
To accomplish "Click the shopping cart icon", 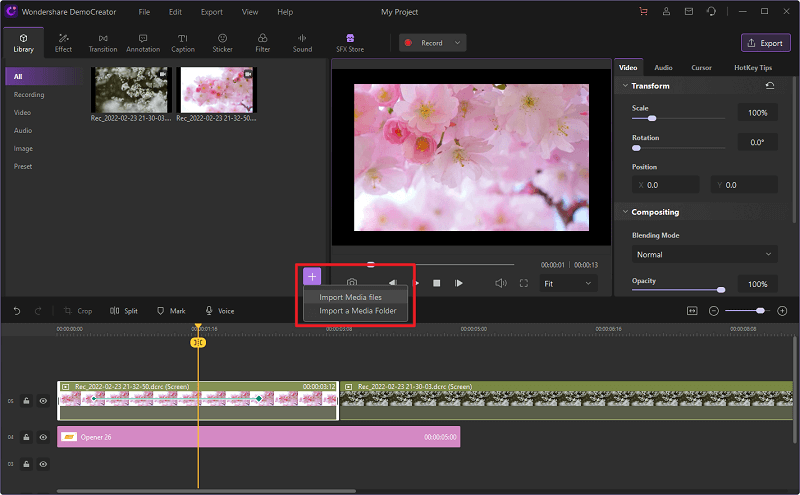I will (643, 11).
